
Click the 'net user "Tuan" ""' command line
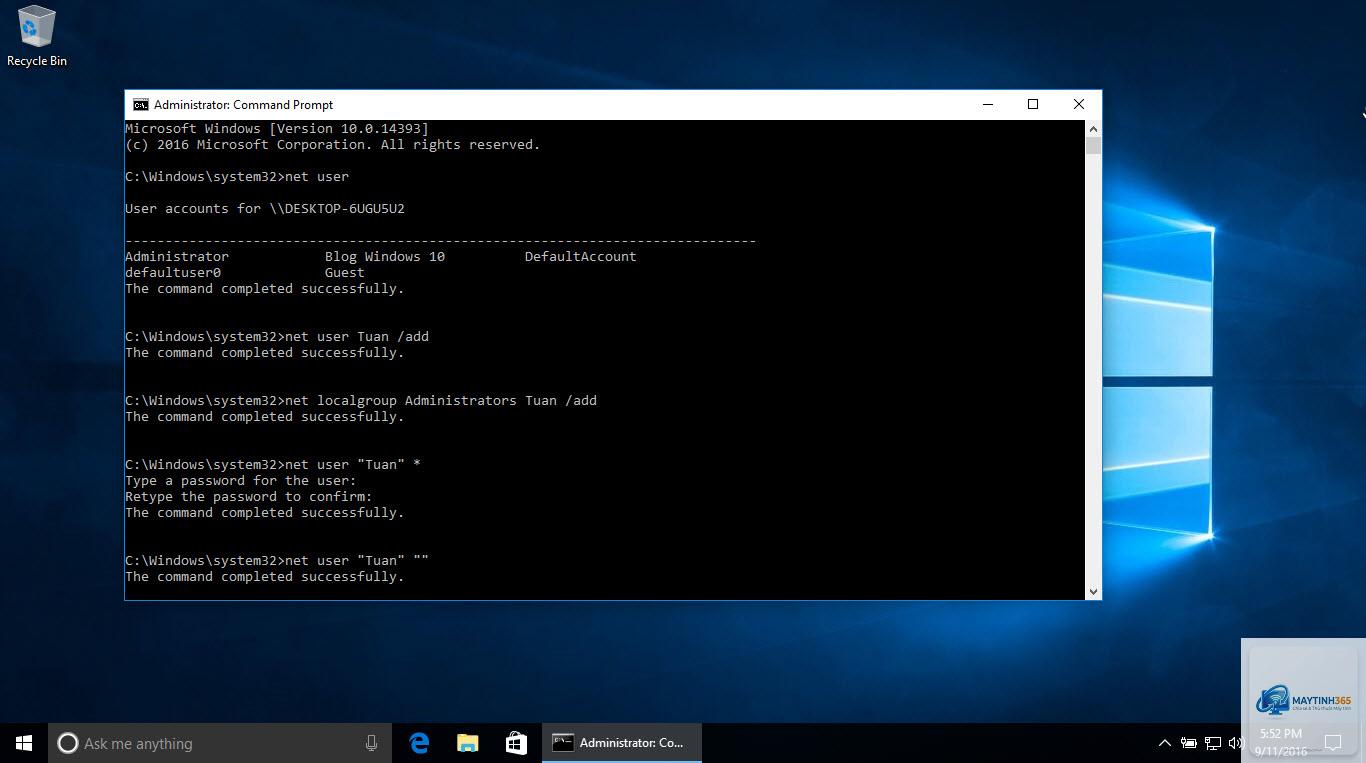pos(277,561)
